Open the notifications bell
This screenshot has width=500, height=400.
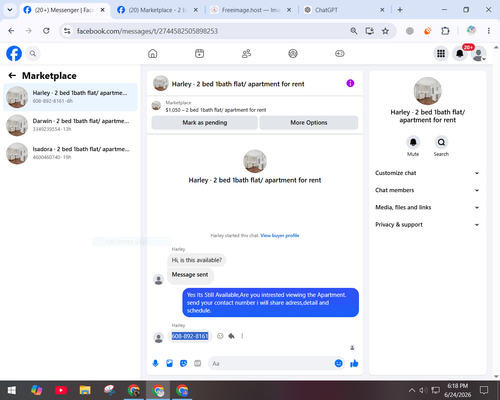460,53
